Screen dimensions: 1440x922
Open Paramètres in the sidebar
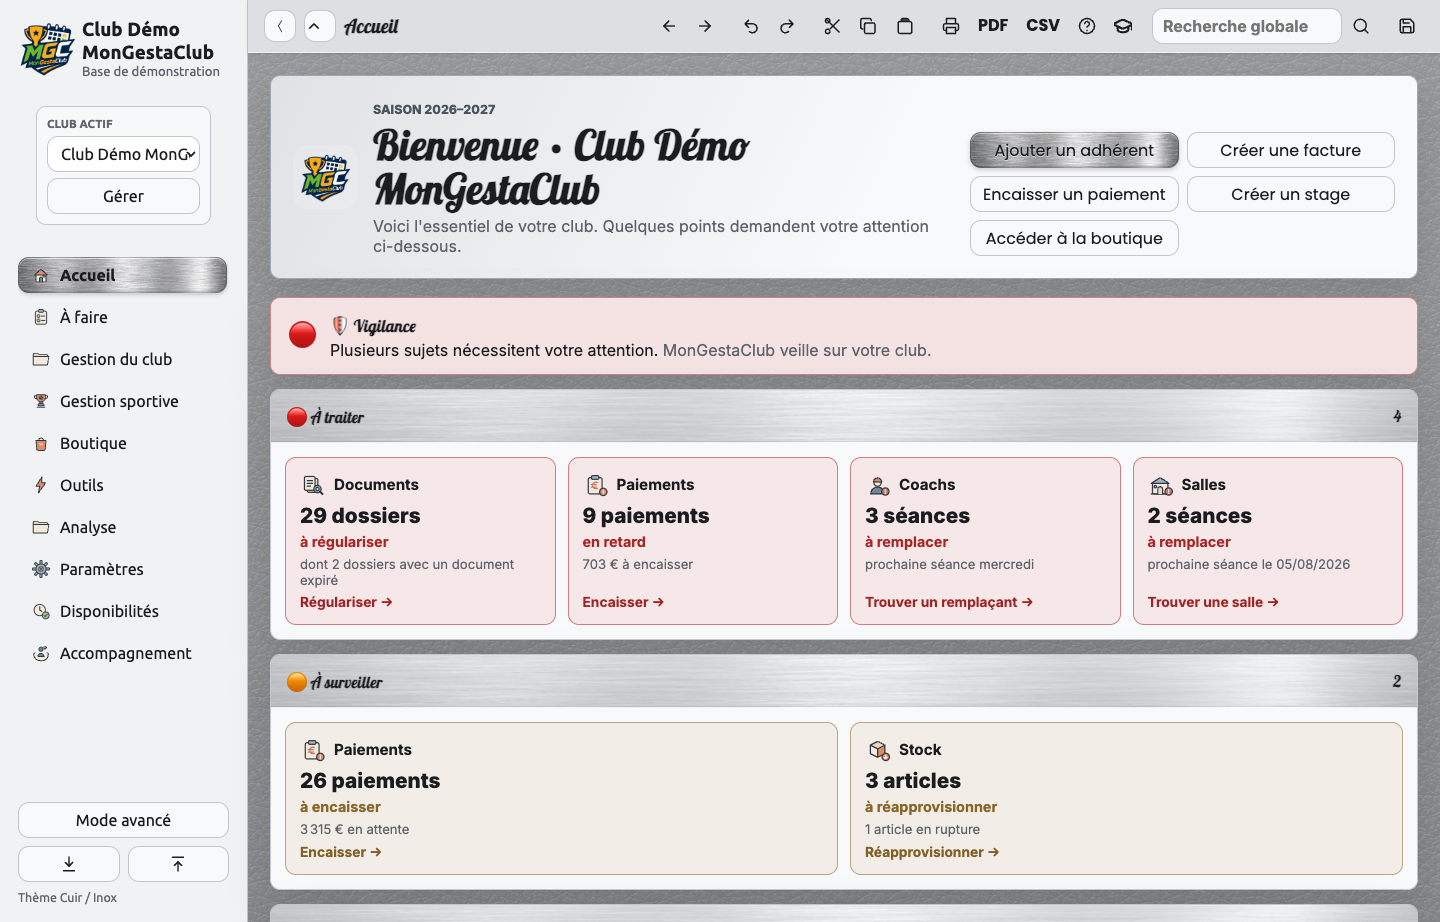click(x=122, y=569)
